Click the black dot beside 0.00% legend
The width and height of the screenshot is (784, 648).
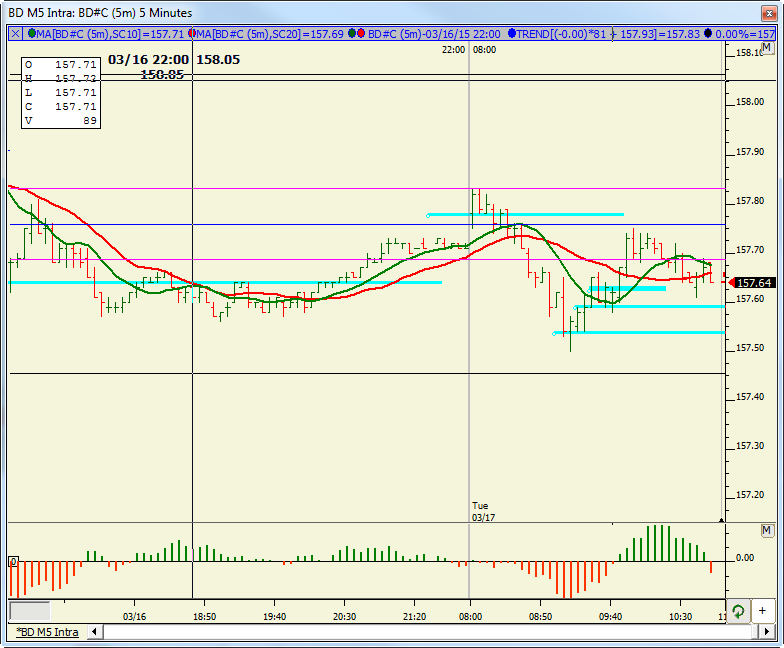708,34
